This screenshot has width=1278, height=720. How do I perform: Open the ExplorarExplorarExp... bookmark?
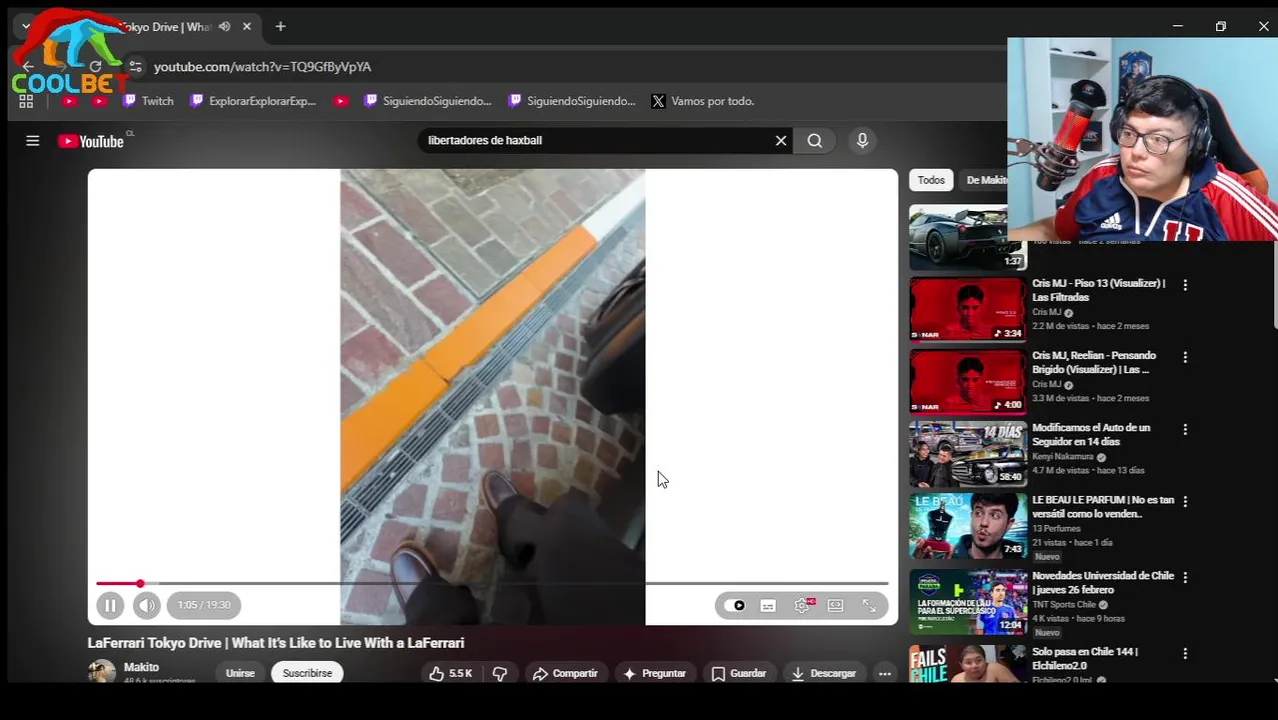click(253, 101)
